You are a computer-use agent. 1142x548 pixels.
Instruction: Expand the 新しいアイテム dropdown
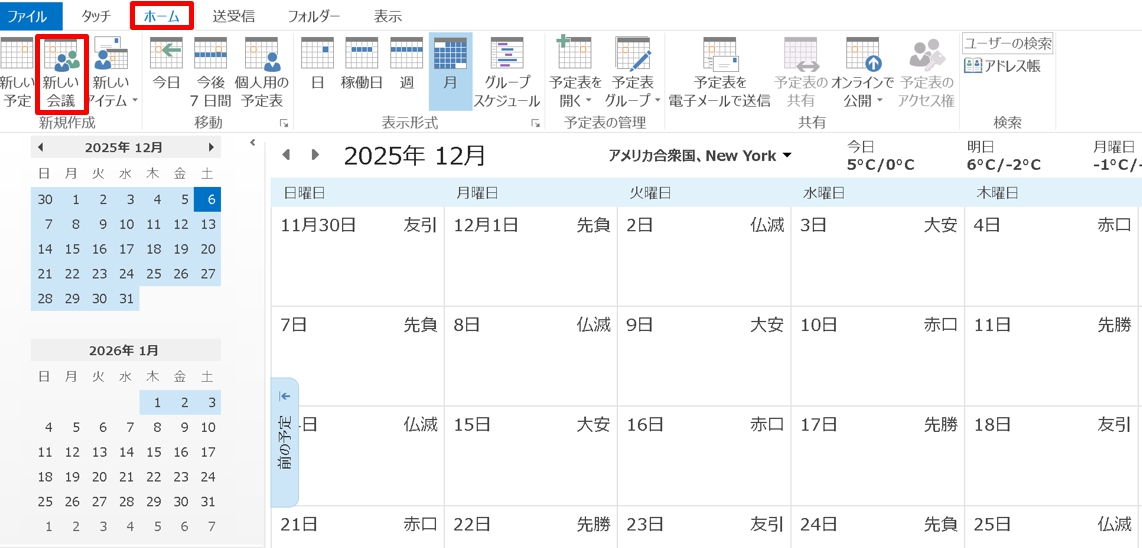tap(111, 90)
